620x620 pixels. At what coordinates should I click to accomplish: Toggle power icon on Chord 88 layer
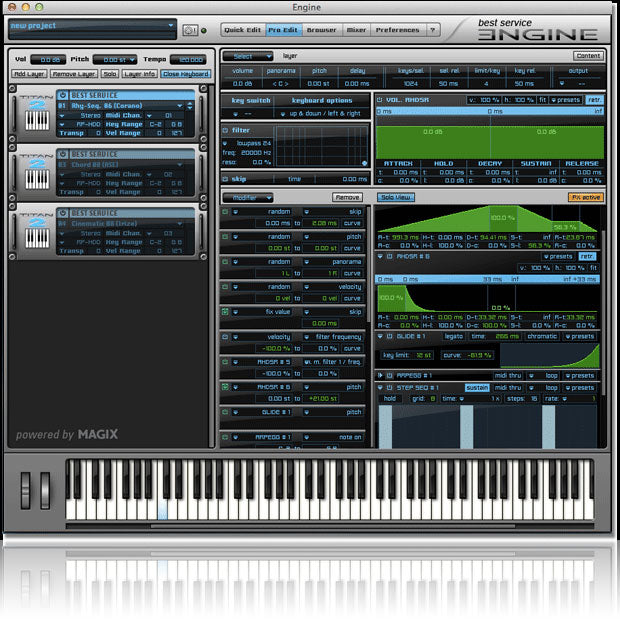(63, 154)
